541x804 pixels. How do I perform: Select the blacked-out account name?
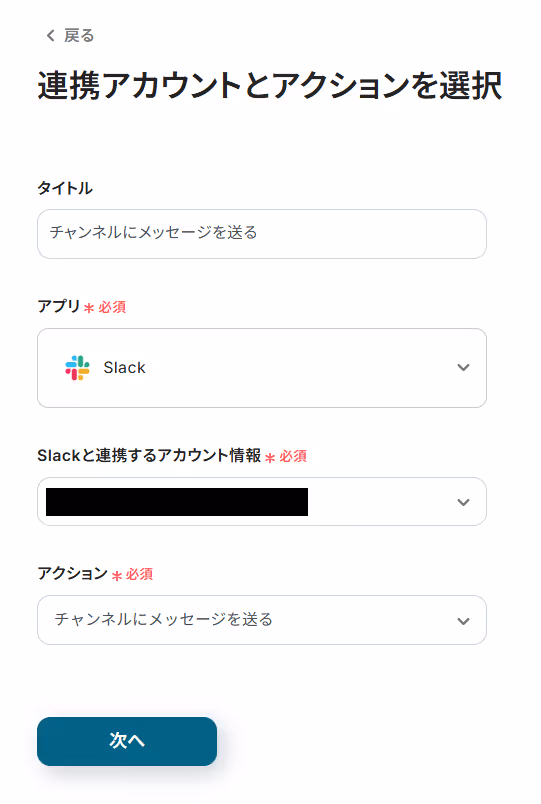point(177,501)
